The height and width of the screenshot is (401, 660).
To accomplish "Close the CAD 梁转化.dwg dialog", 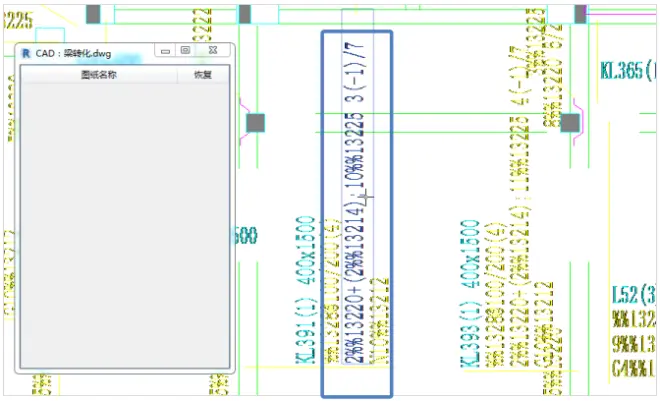I will (x=213, y=50).
